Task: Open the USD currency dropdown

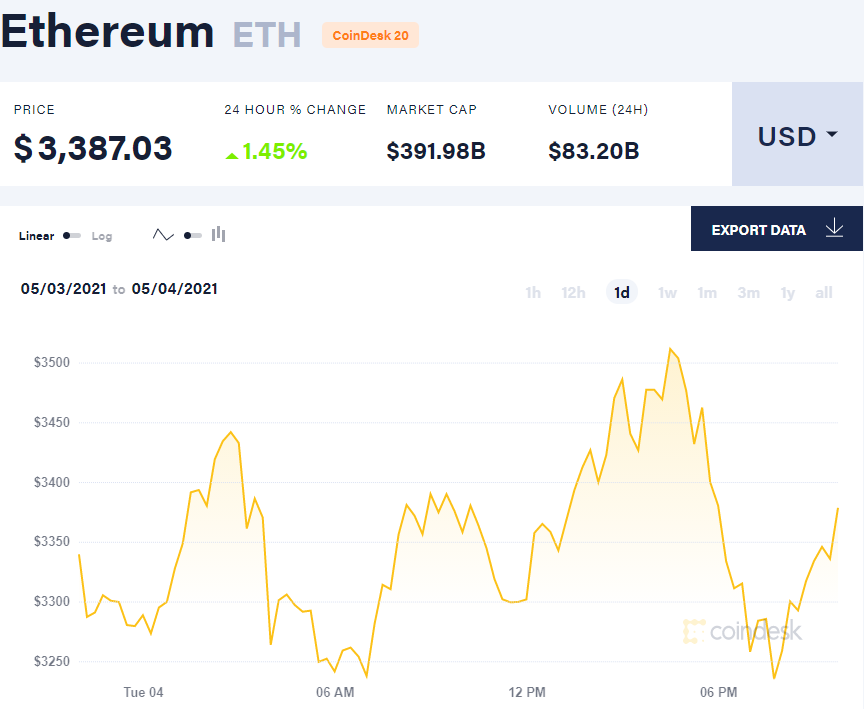Action: [797, 136]
